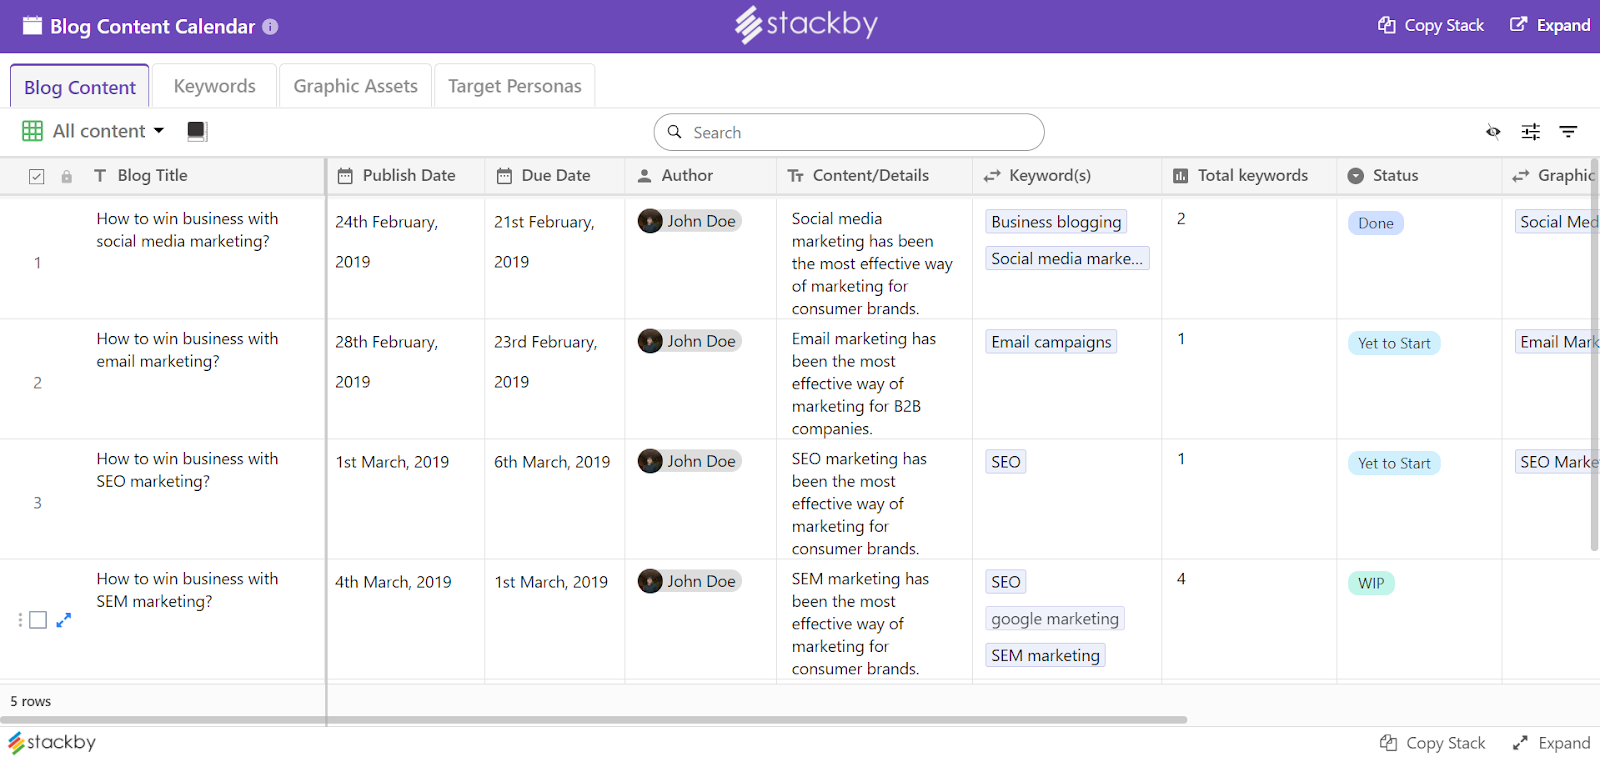Click the Copy Stack button in header
Screen dimensions: 1600x757
(1431, 26)
